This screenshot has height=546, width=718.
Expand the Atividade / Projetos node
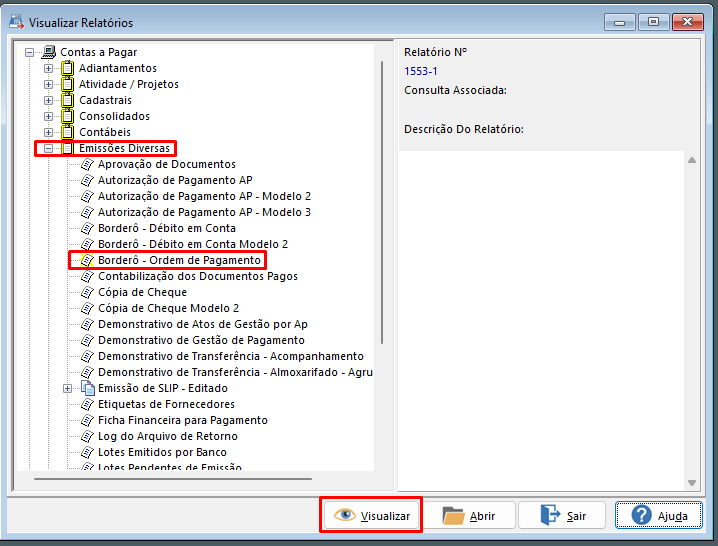click(48, 85)
